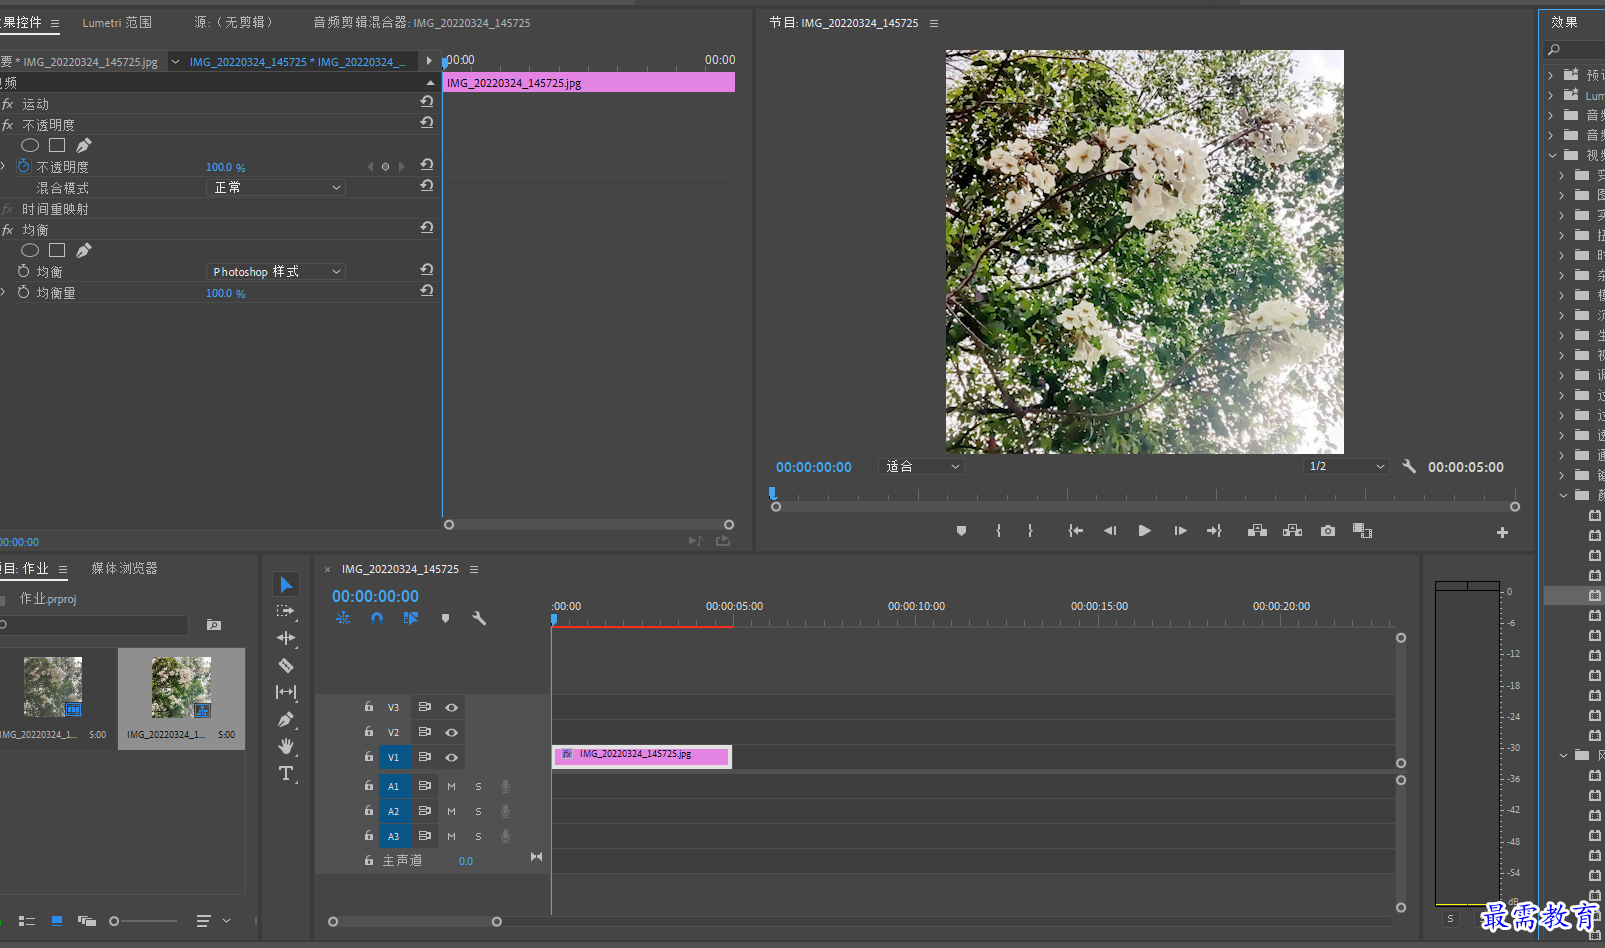The image size is (1605, 948).
Task: Open timeline display settings wrench
Action: coord(479,618)
